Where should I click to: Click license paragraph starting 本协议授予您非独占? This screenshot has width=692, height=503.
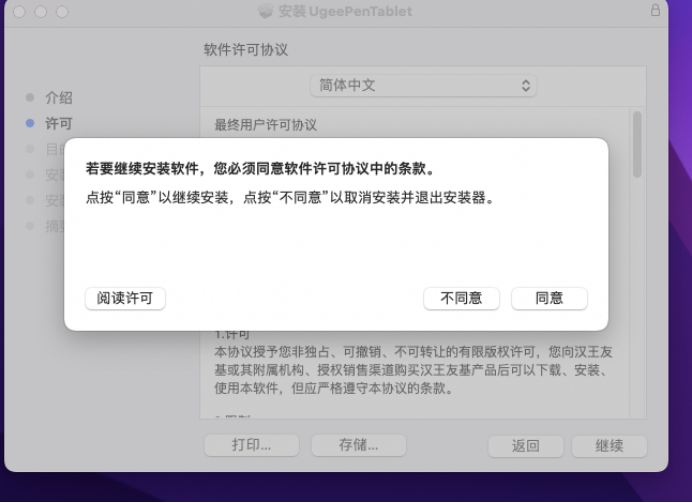pyautogui.click(x=413, y=370)
